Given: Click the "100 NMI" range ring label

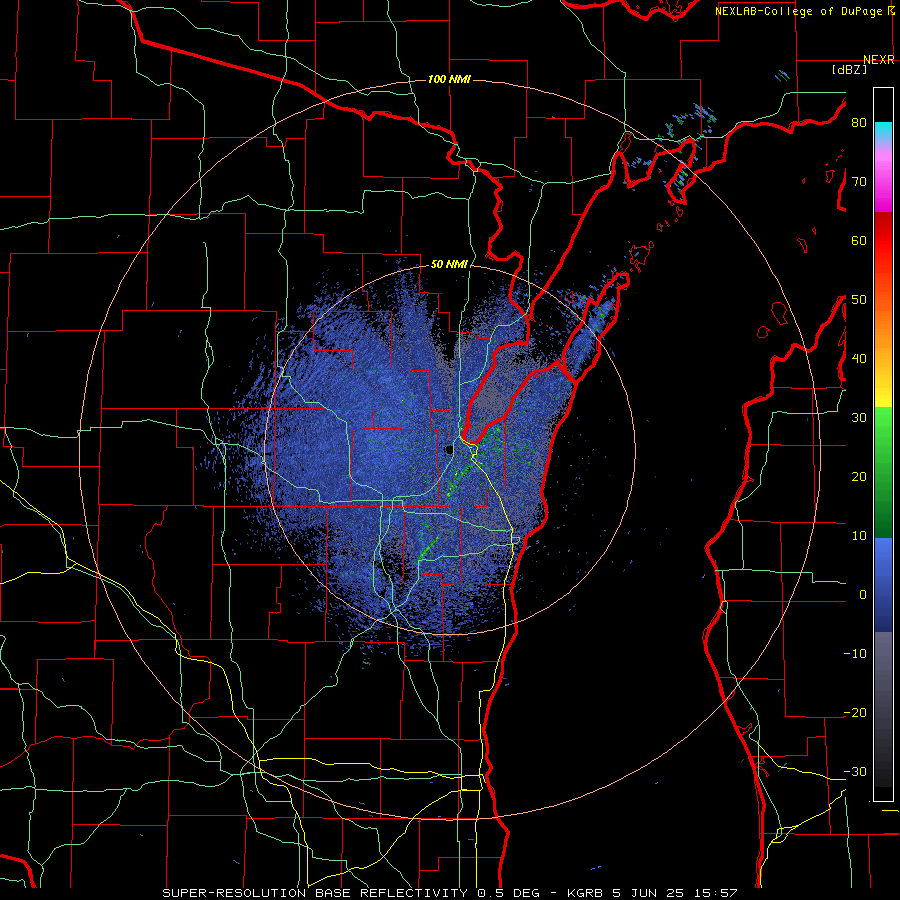Looking at the screenshot, I should 449,79.
